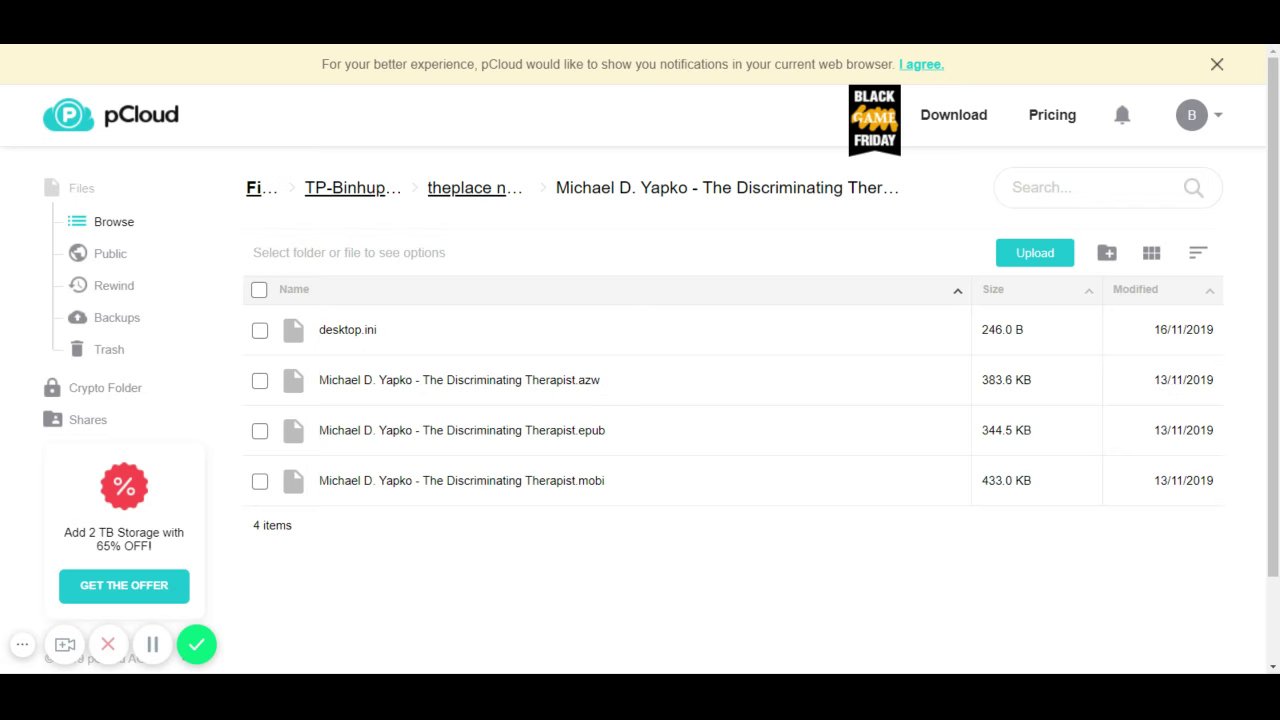Open The Discriminating Therapist.mobi file name

click(462, 480)
